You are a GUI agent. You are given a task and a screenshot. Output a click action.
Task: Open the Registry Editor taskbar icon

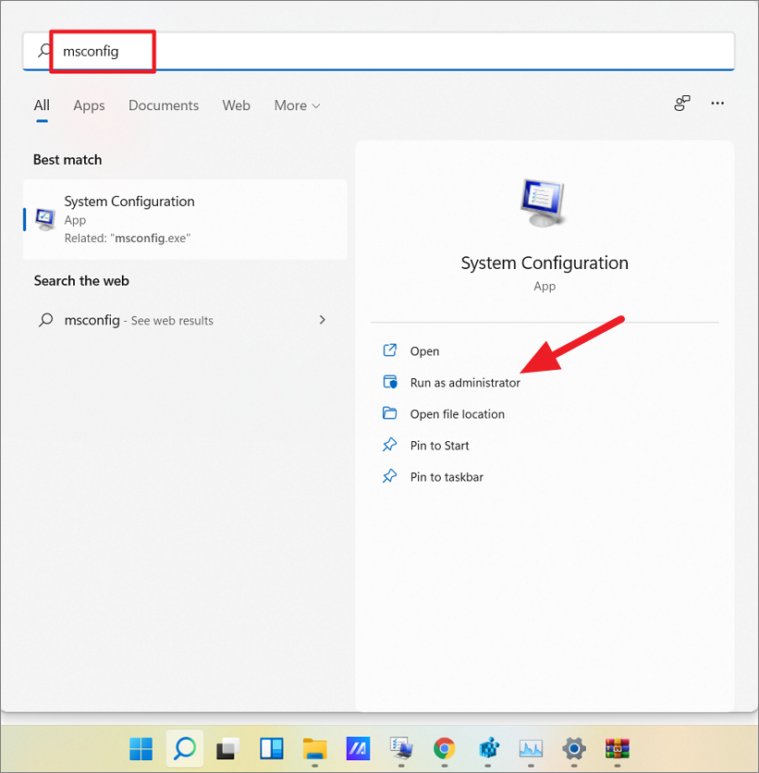pos(488,749)
